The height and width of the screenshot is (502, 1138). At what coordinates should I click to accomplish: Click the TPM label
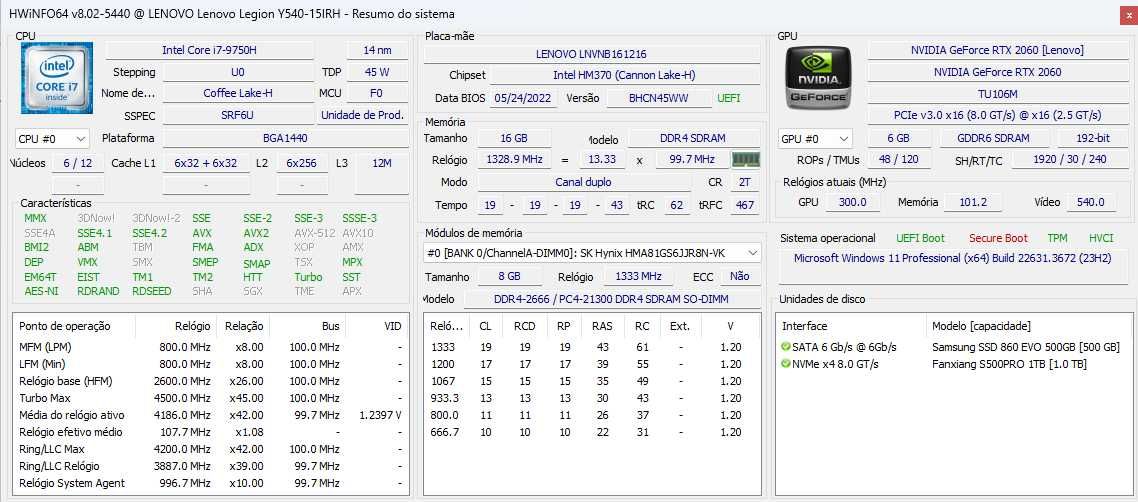1057,238
